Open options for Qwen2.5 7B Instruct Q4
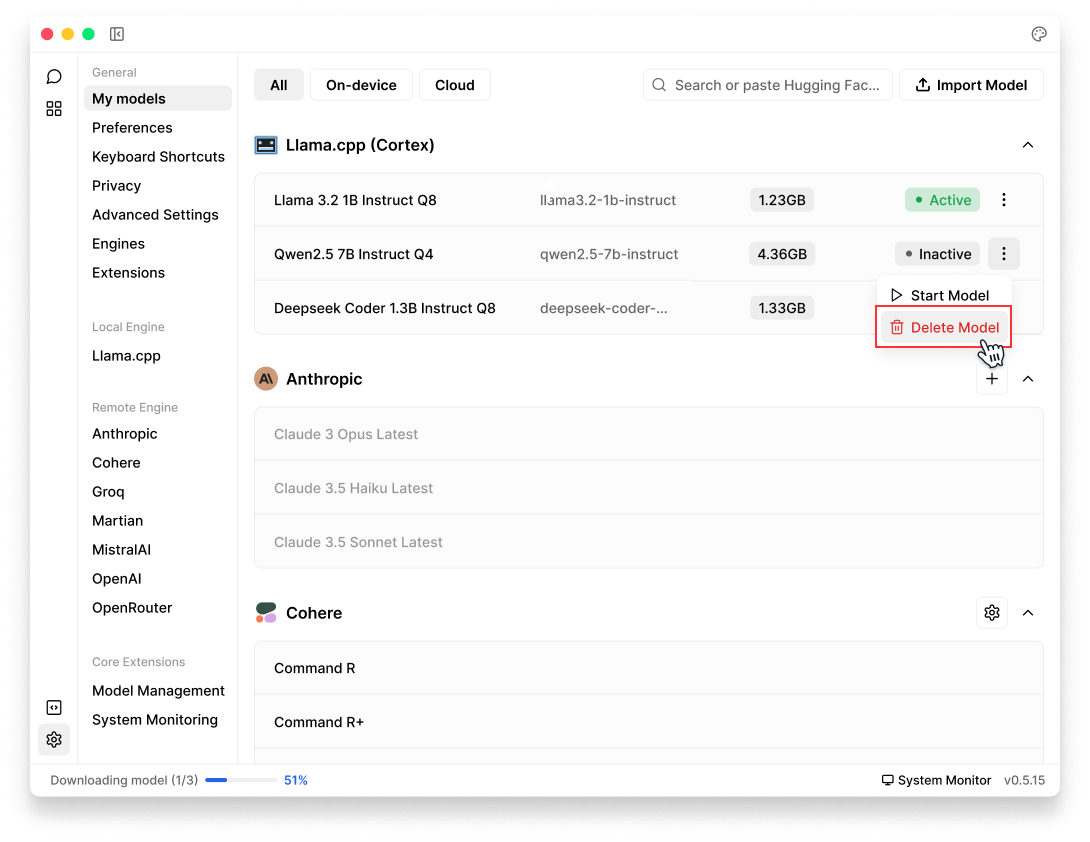Image resolution: width=1090 pixels, height=842 pixels. [x=1003, y=254]
